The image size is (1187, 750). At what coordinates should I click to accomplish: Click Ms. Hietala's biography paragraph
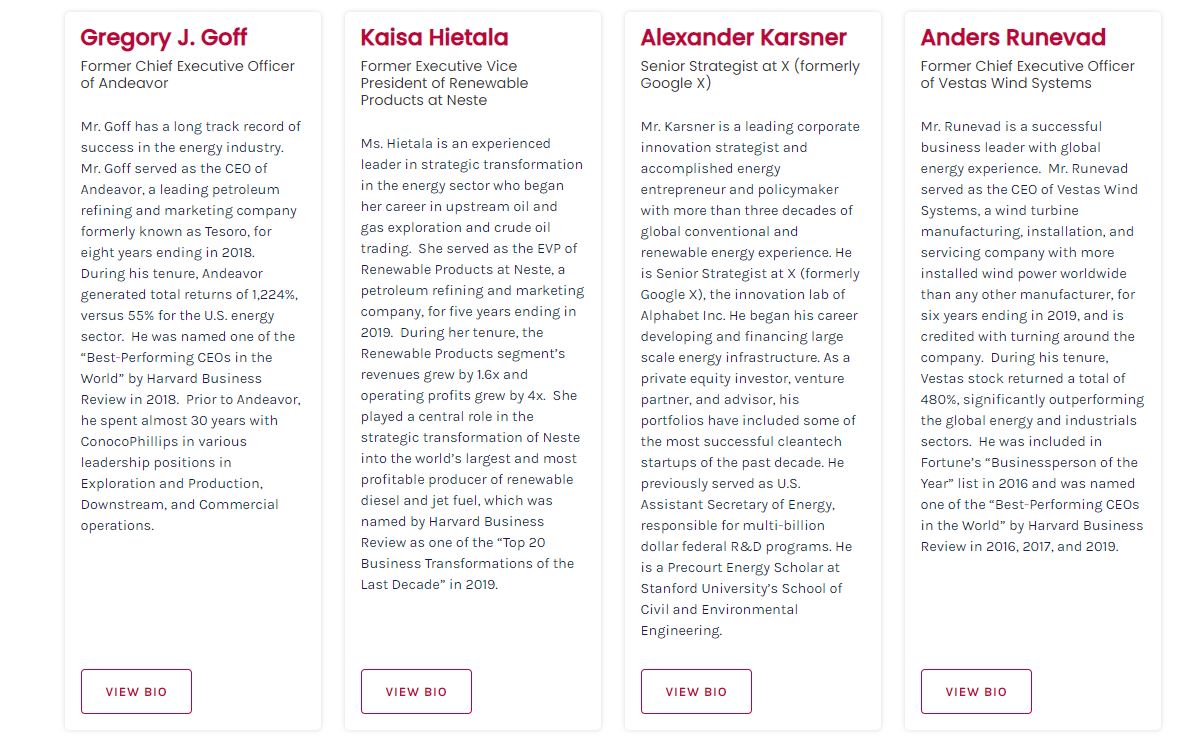[x=471, y=364]
